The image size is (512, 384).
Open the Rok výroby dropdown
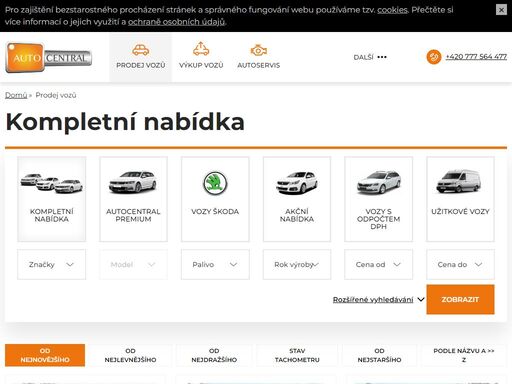[x=297, y=264]
